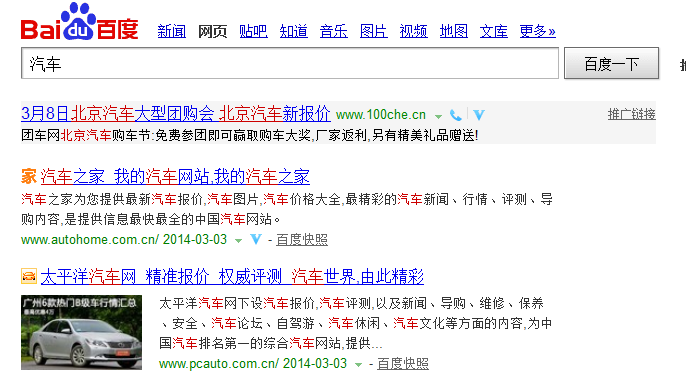Open 百度快照 for autohome.com.cn result
The height and width of the screenshot is (387, 686).
(x=302, y=240)
